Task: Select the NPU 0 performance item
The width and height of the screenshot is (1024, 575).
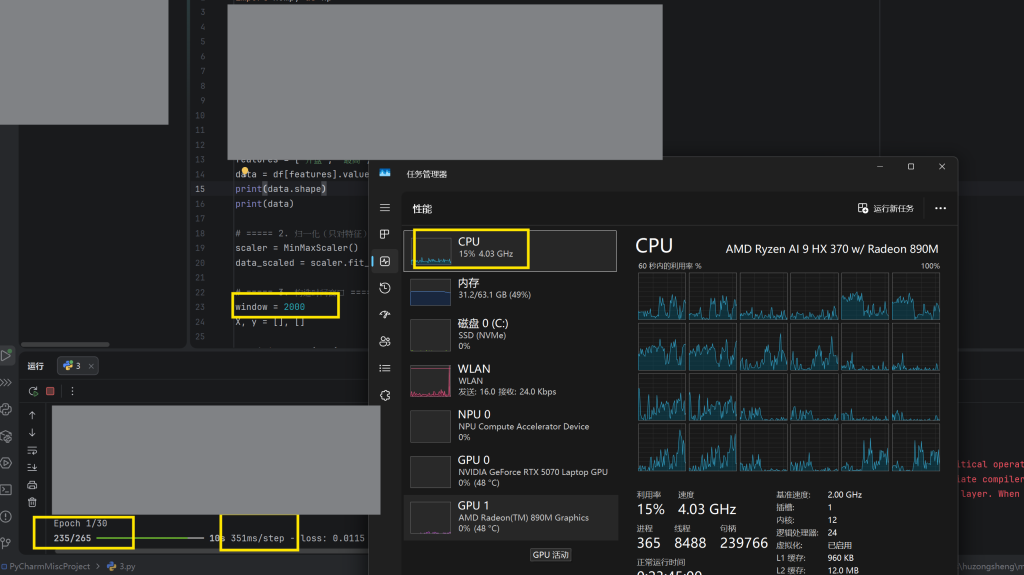Action: pyautogui.click(x=510, y=426)
